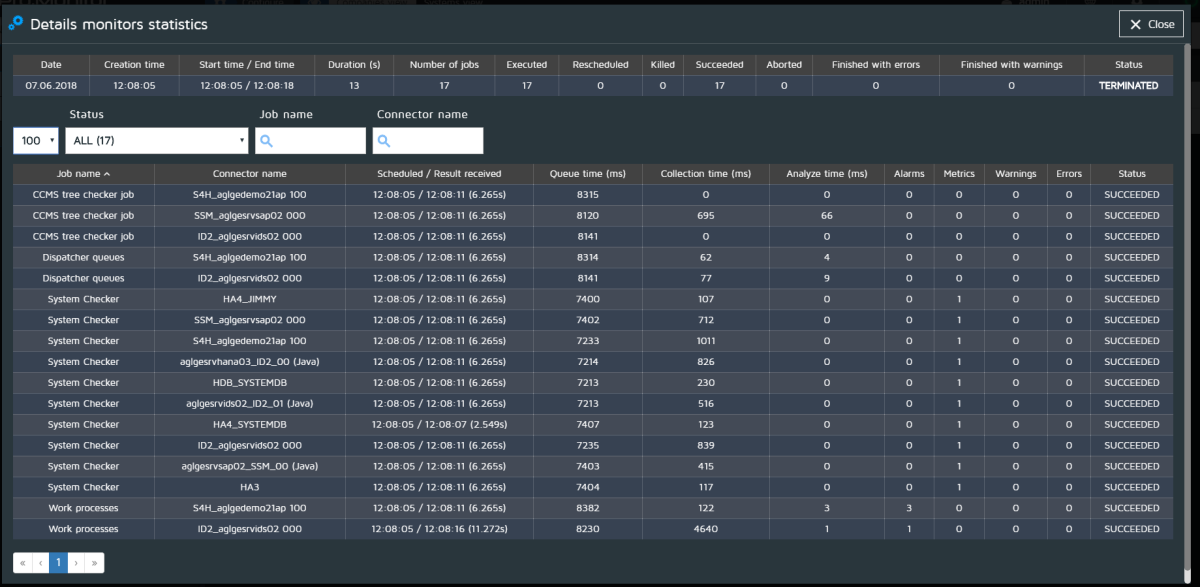Click the Job name search magnifier icon

[267, 141]
